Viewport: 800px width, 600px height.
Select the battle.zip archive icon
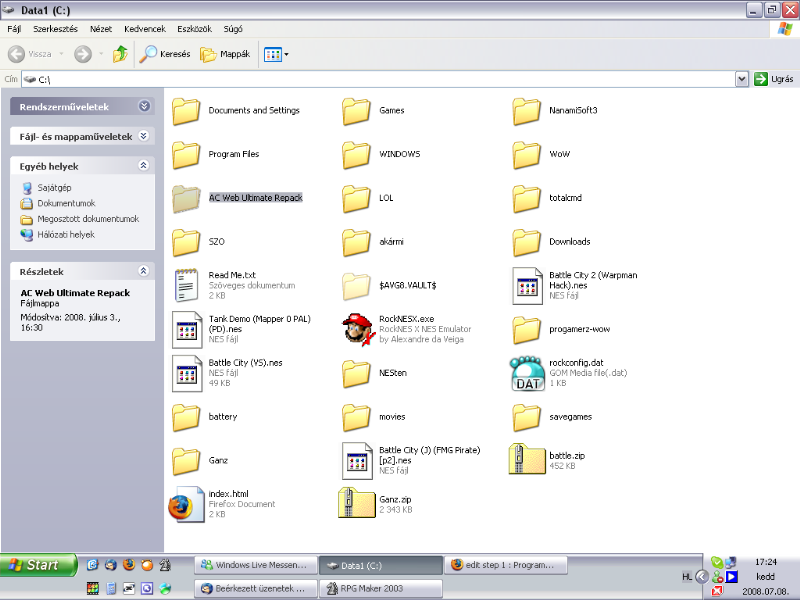[527, 460]
